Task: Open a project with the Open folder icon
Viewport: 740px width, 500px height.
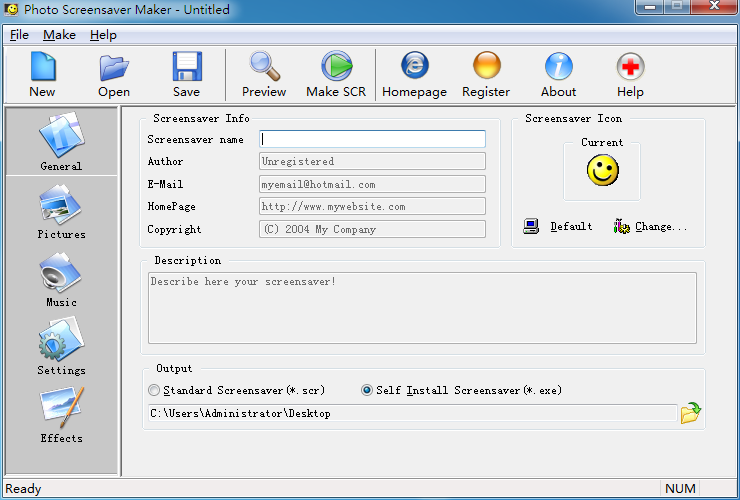Action: pyautogui.click(x=114, y=68)
